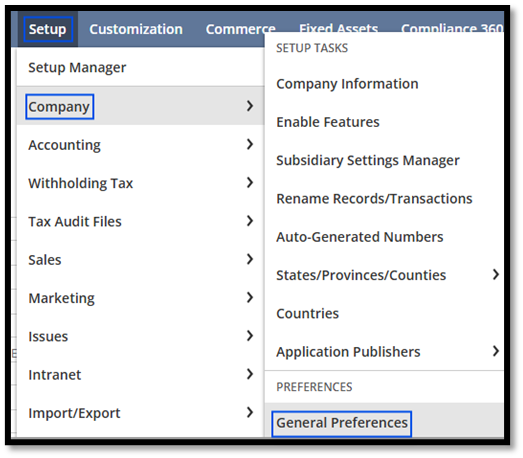Open the Commerce menu tab
Screen dimensions: 523x458
(240, 29)
